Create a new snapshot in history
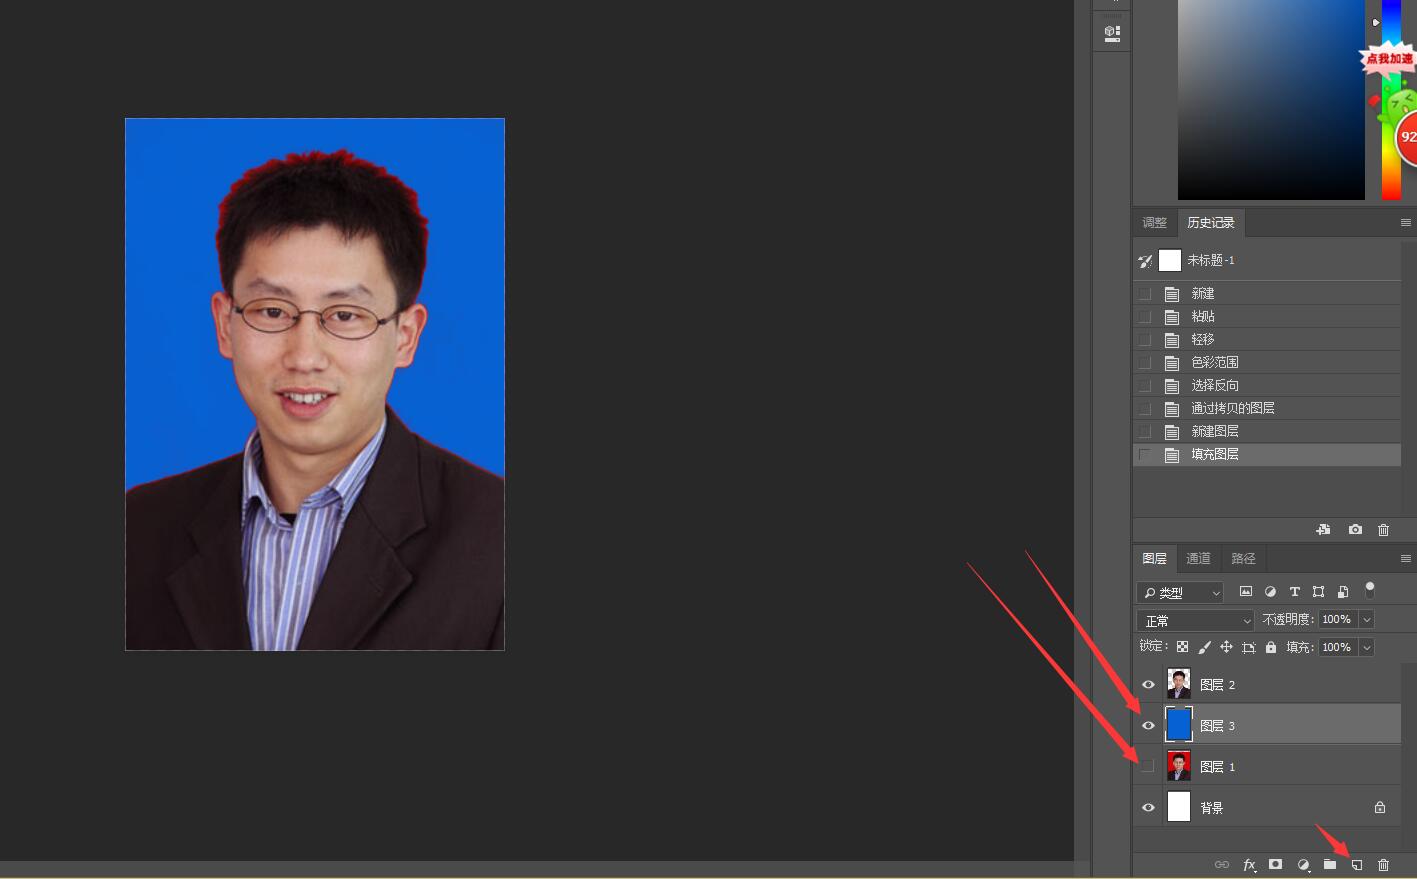This screenshot has height=879, width=1417. pos(1355,530)
